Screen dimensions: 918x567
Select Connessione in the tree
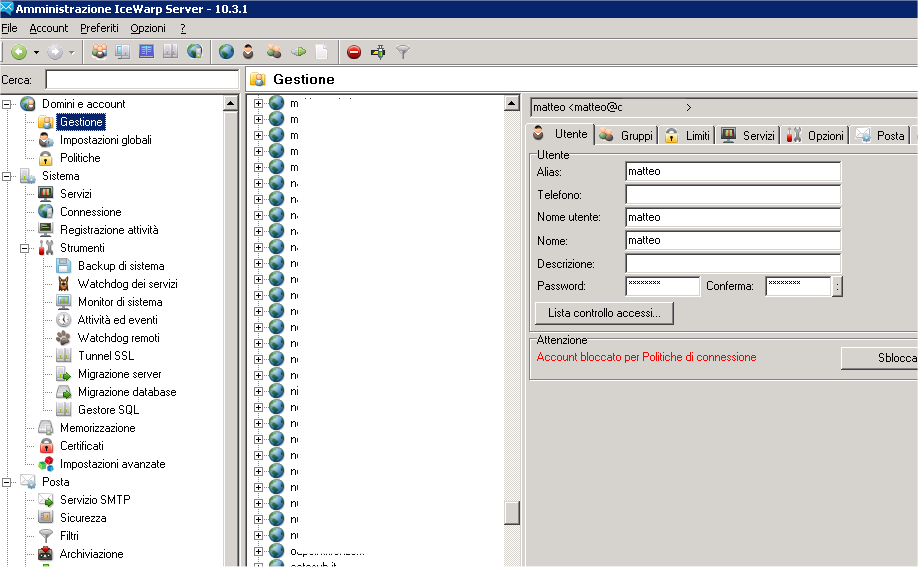[x=91, y=212]
